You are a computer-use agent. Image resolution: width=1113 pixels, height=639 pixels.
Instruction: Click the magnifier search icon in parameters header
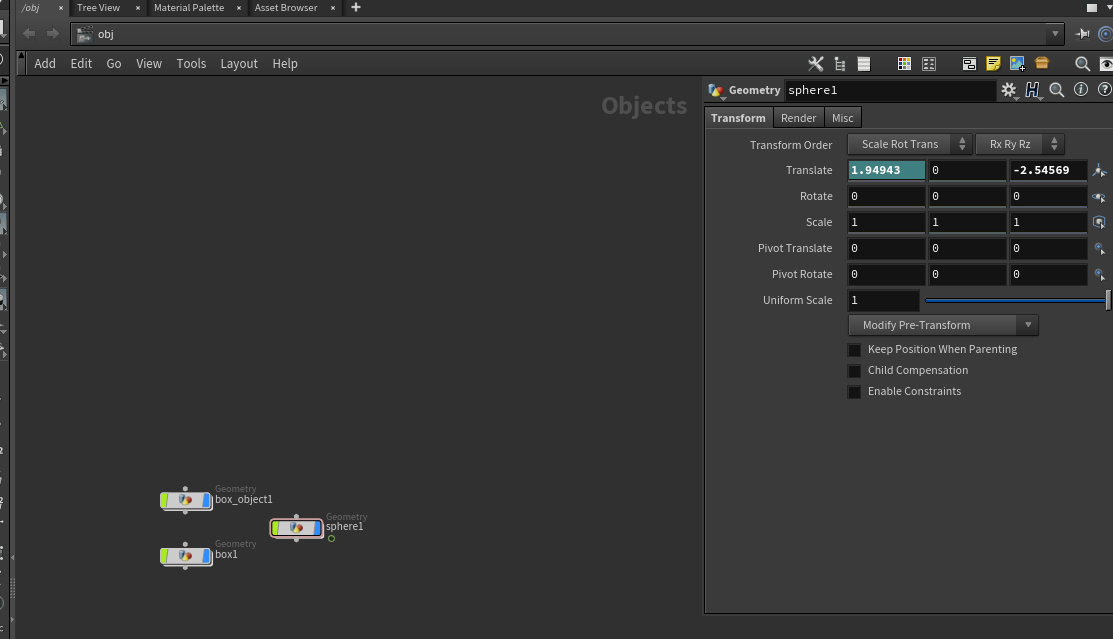click(x=1056, y=90)
